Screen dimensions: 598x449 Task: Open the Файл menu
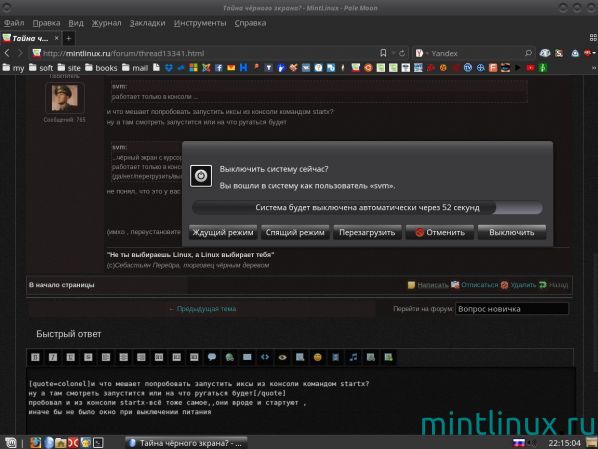14,23
